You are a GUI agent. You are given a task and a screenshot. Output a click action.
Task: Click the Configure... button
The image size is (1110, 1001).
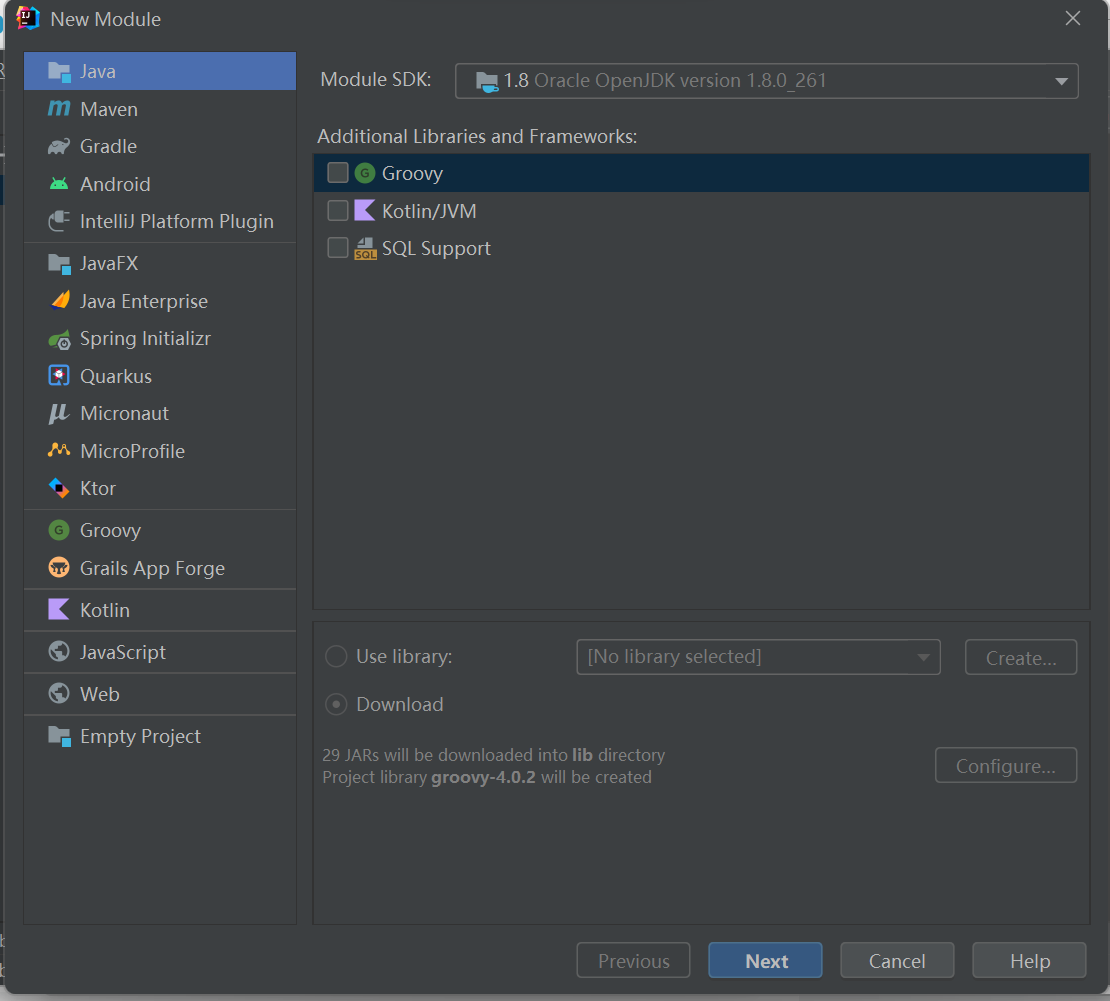point(1006,765)
